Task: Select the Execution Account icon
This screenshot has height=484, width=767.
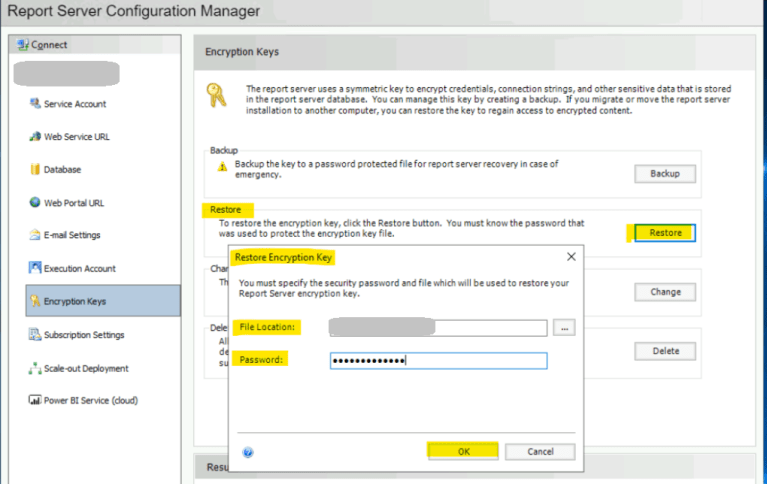Action: click(35, 268)
